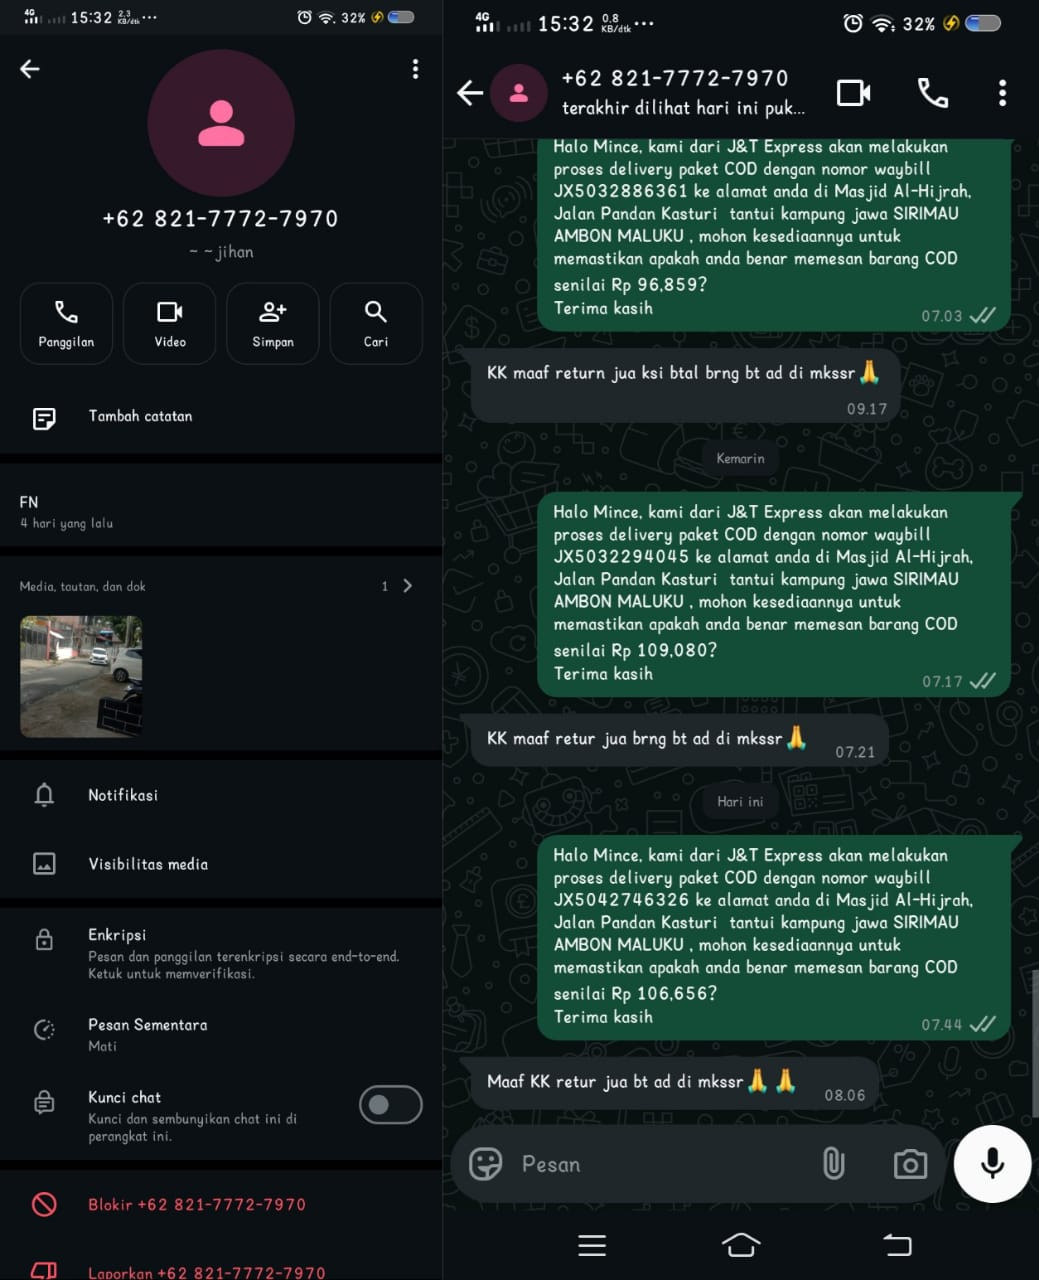Focus the Pesan message input field
Screen dimensions: 1039x1280
pos(660,1164)
